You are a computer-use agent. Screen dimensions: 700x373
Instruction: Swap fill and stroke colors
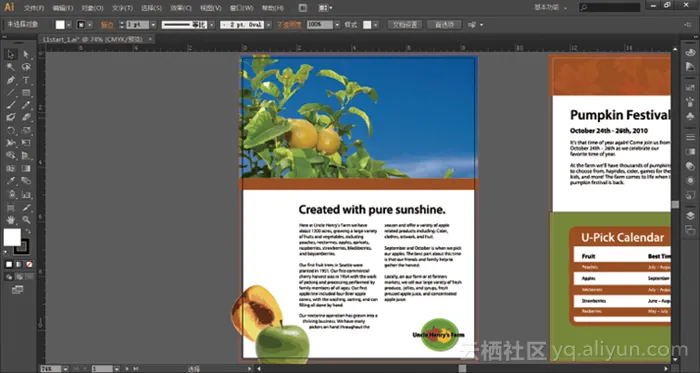(28, 231)
